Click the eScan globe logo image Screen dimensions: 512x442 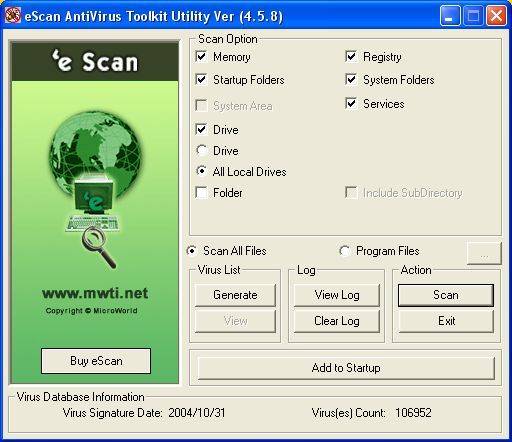(x=95, y=190)
